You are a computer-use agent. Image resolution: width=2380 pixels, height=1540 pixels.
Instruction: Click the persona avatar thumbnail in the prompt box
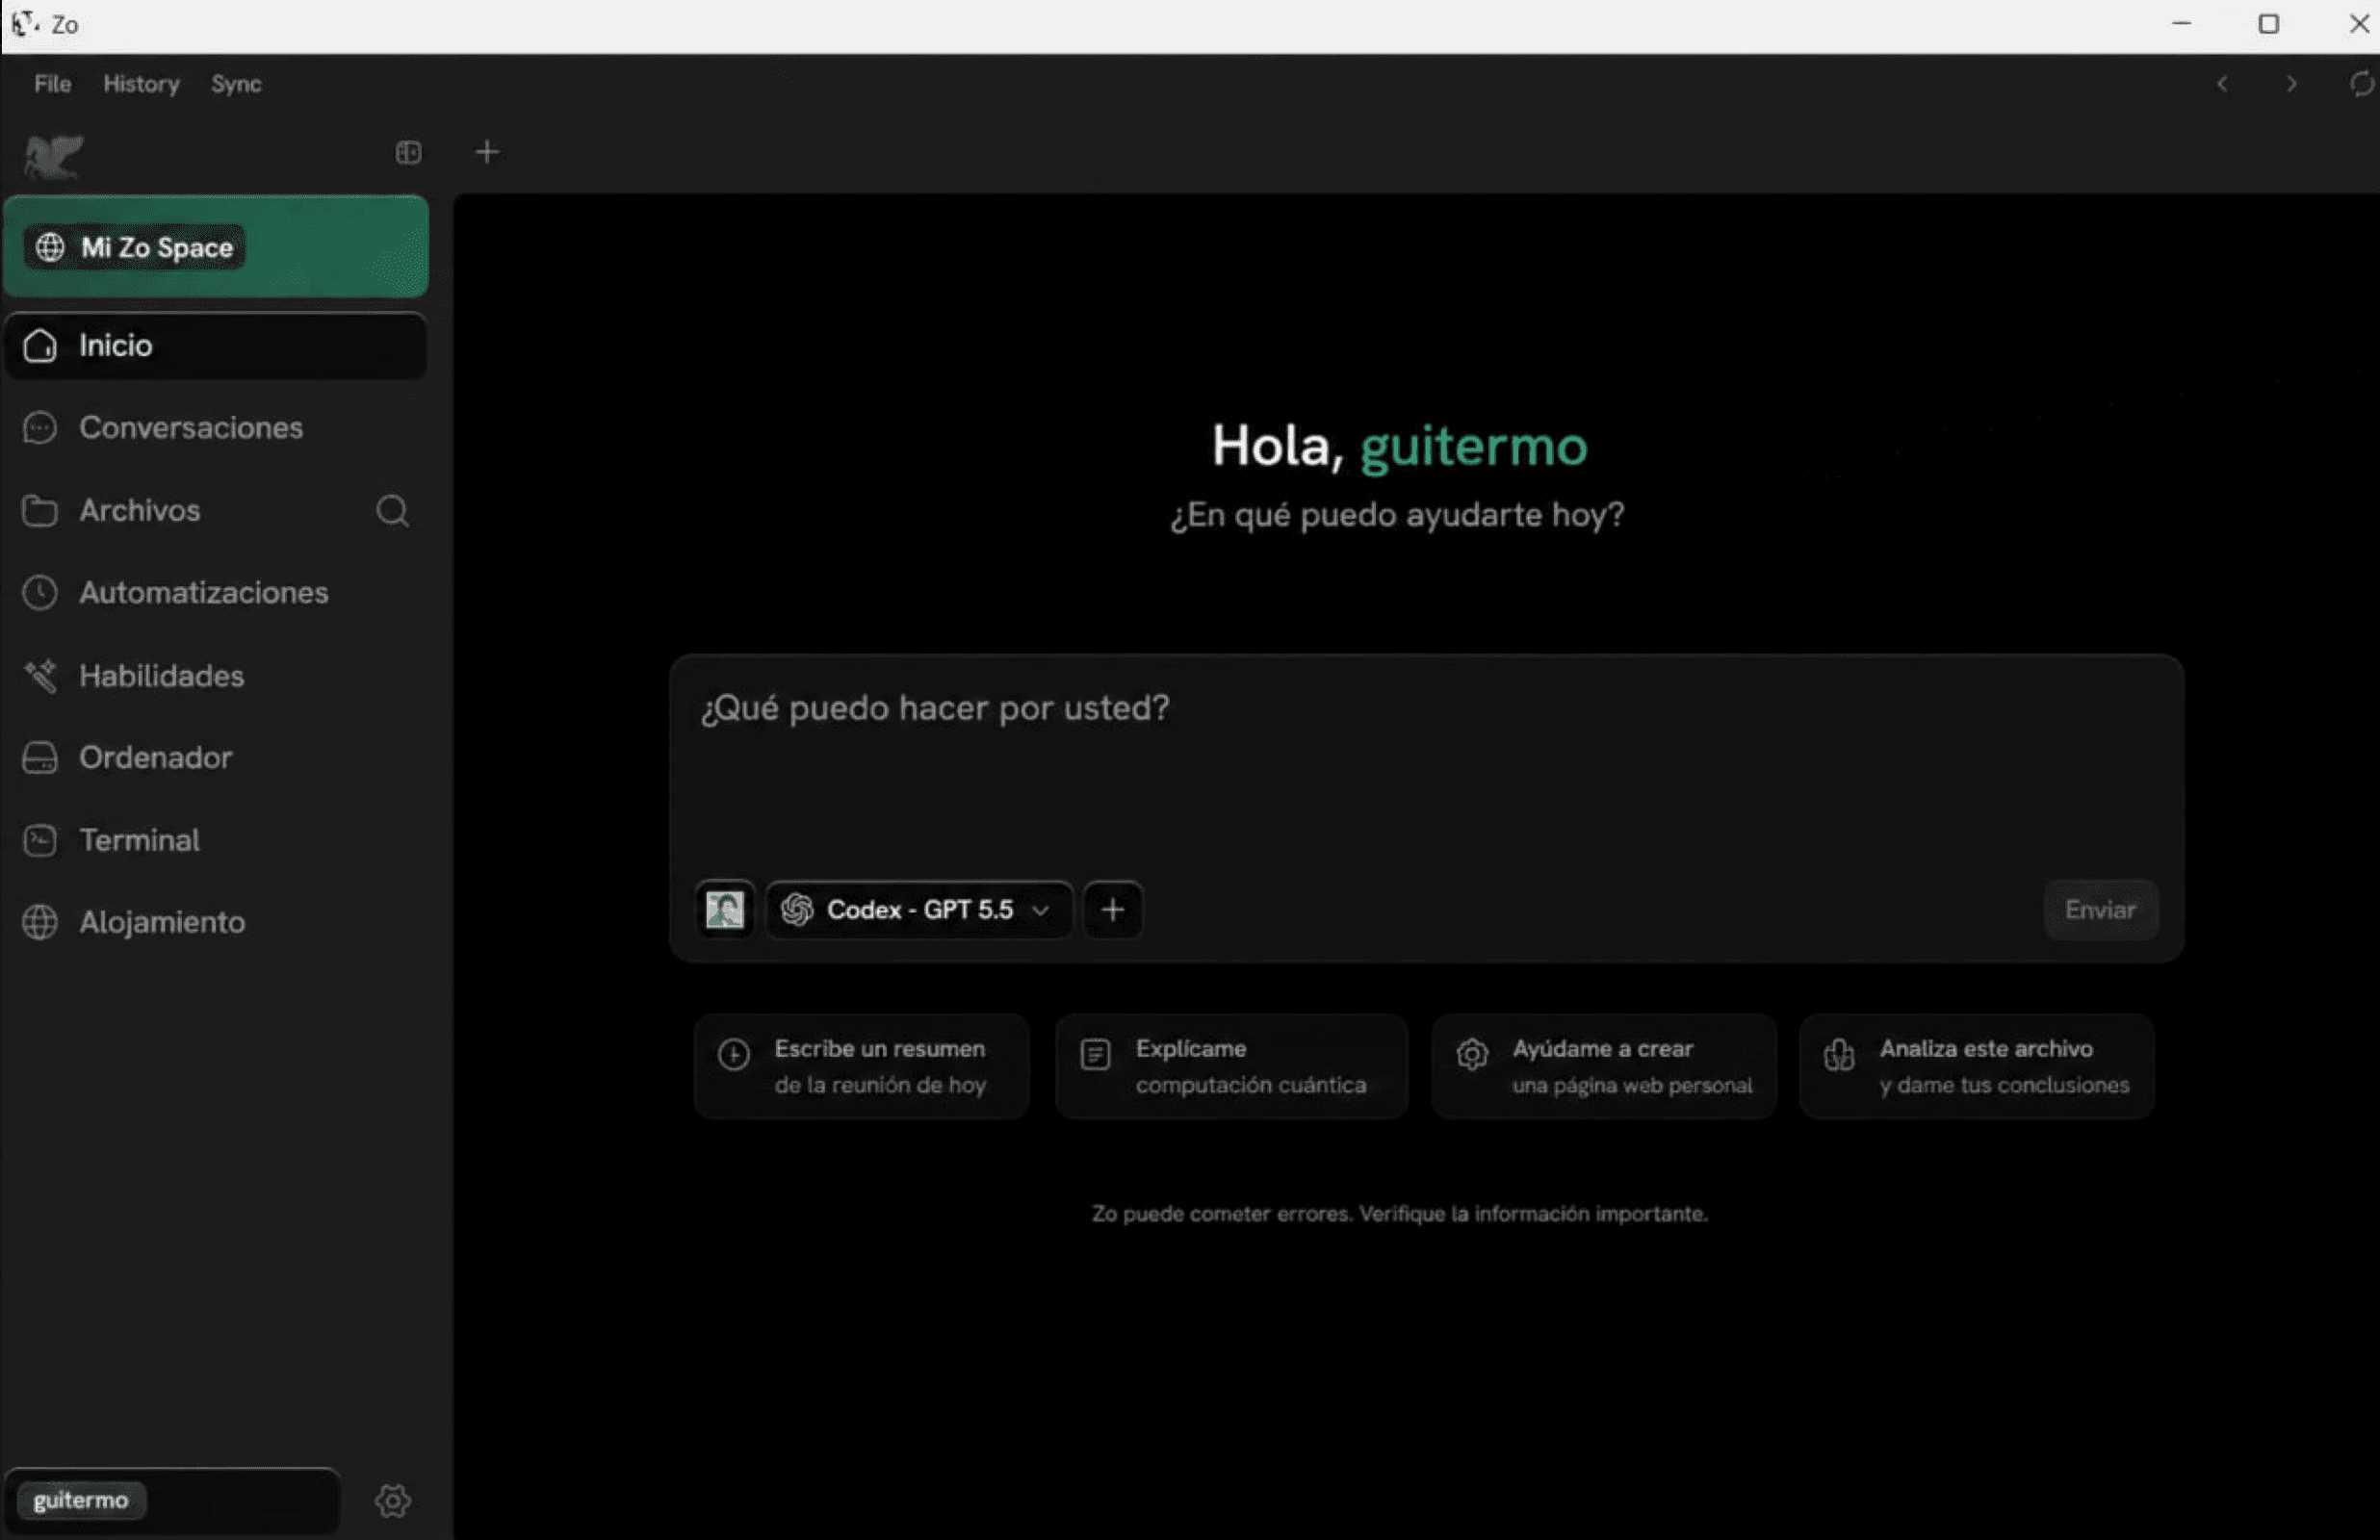(725, 910)
